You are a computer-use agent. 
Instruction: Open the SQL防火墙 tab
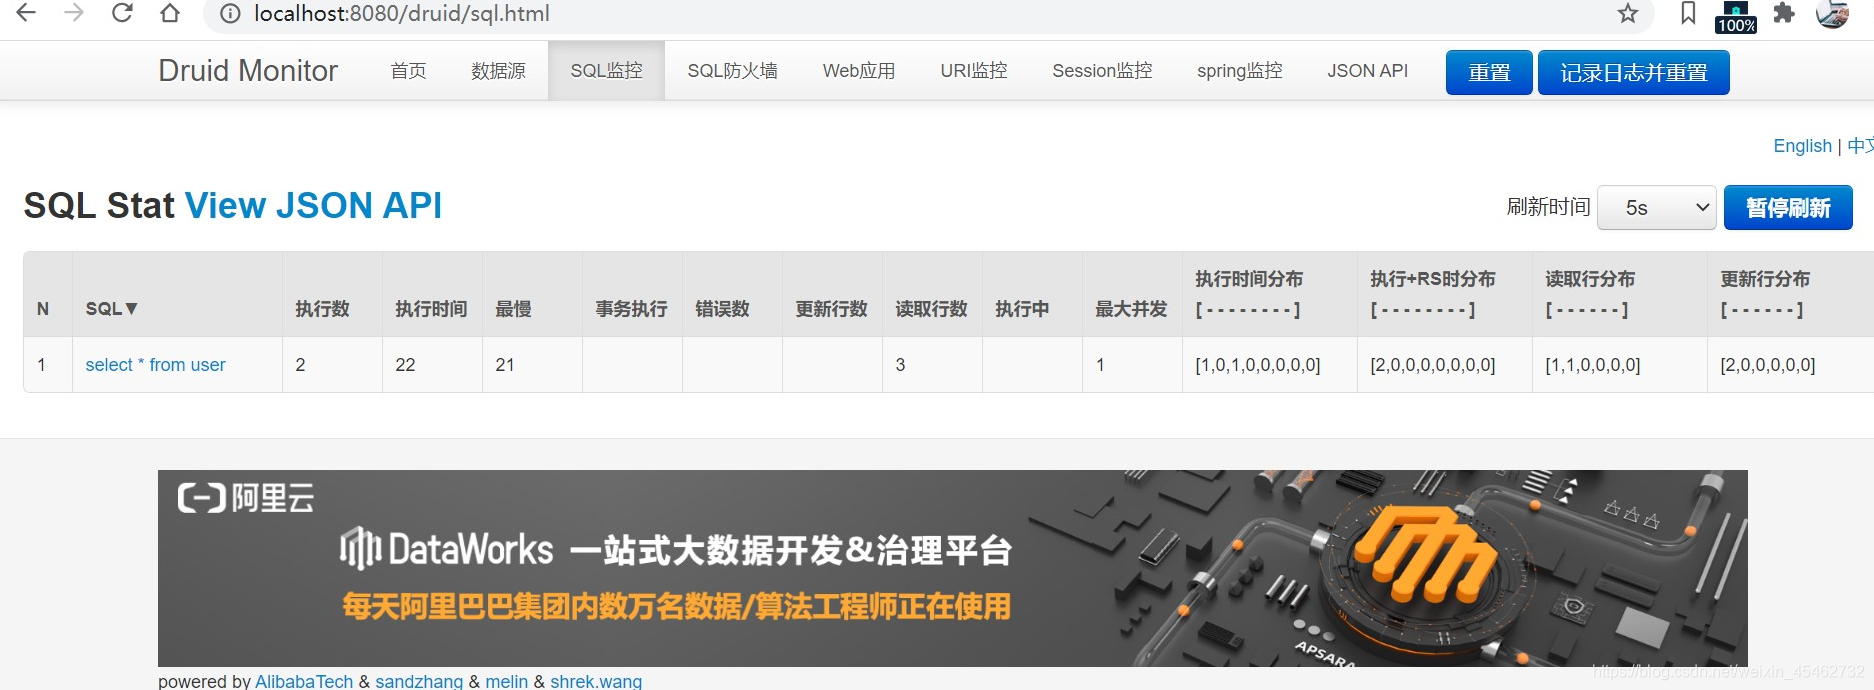(732, 71)
